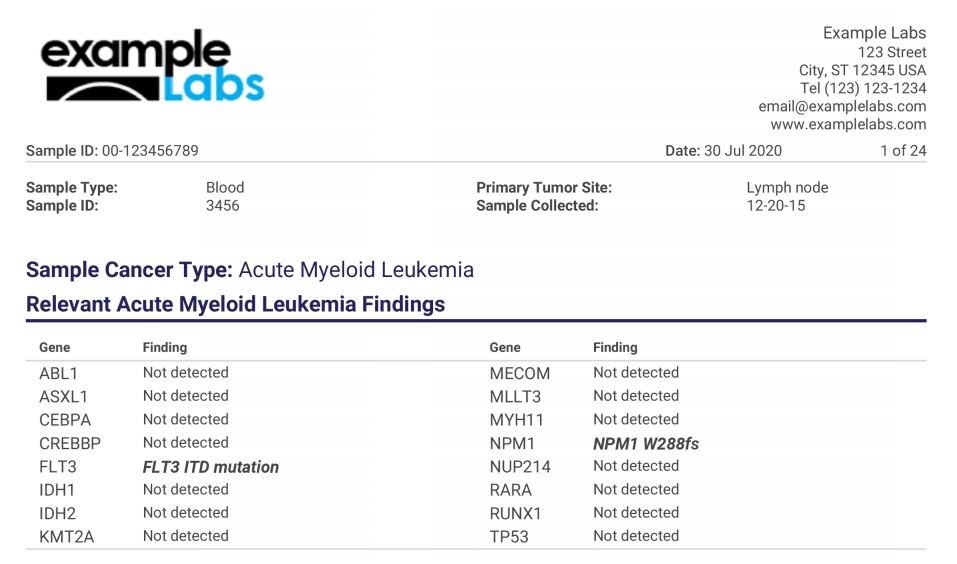Select the Sample Cancer Type label
This screenshot has width=957, height=564.
coord(129,270)
